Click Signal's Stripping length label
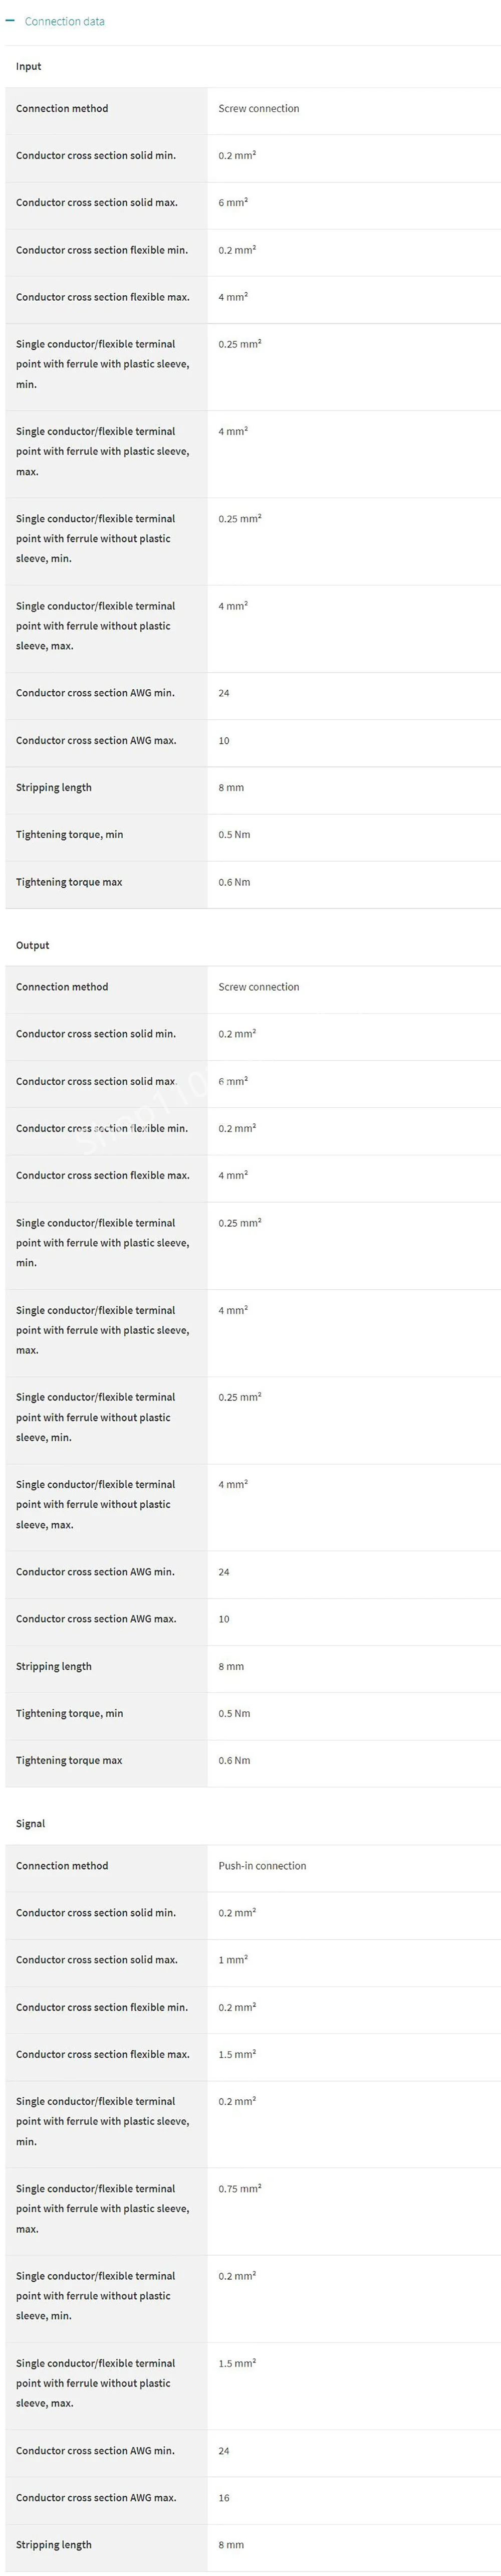The image size is (501, 2576). (x=53, y=2544)
